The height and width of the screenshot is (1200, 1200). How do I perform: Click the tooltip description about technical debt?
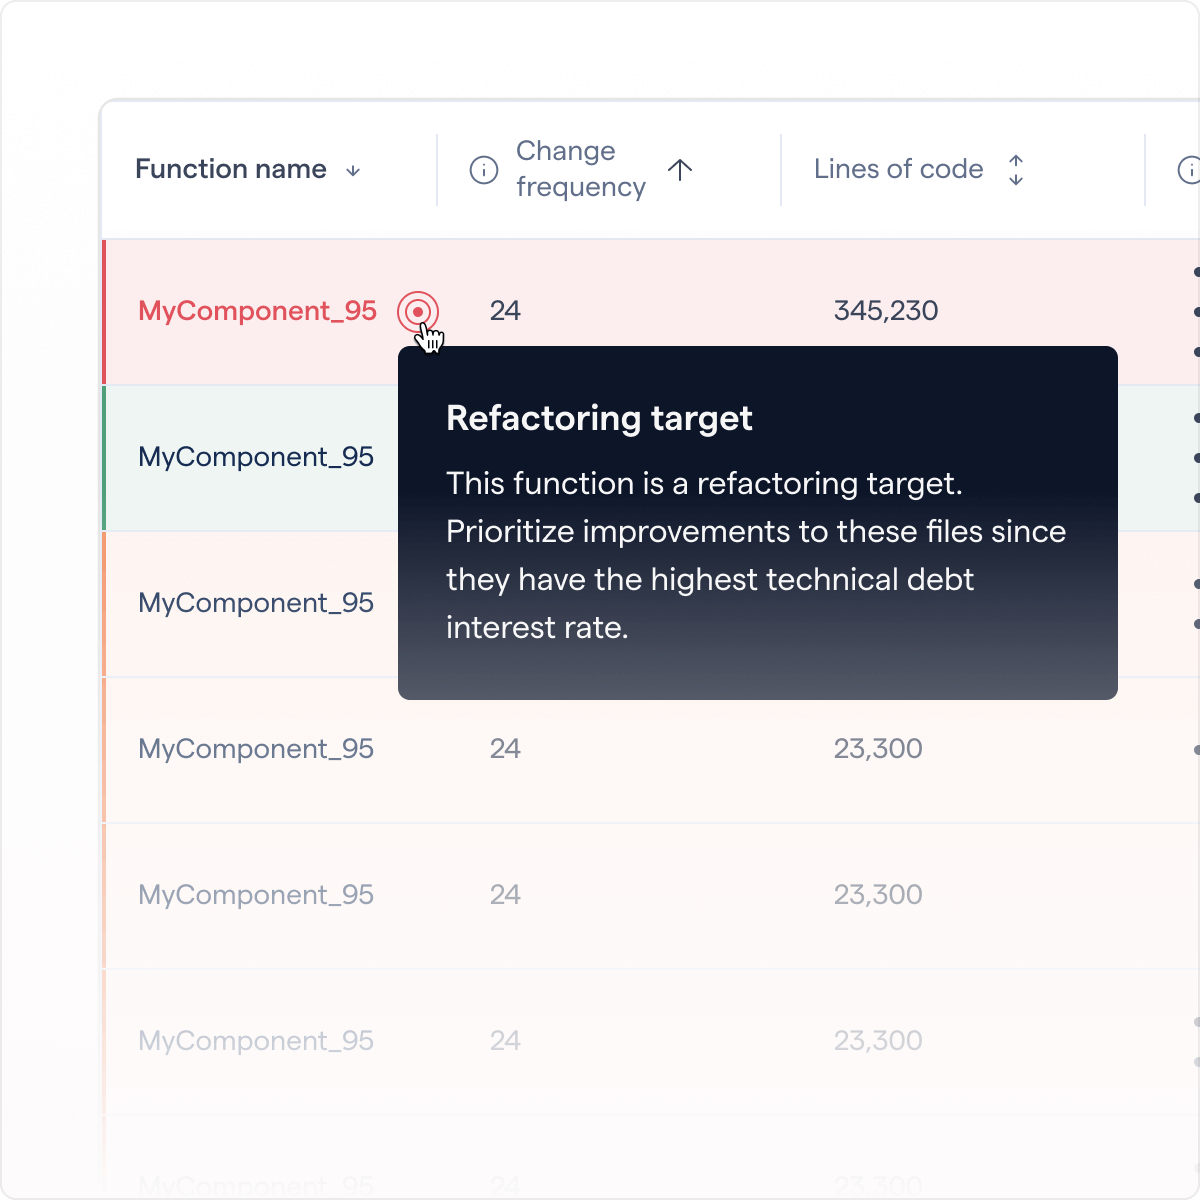coord(756,555)
